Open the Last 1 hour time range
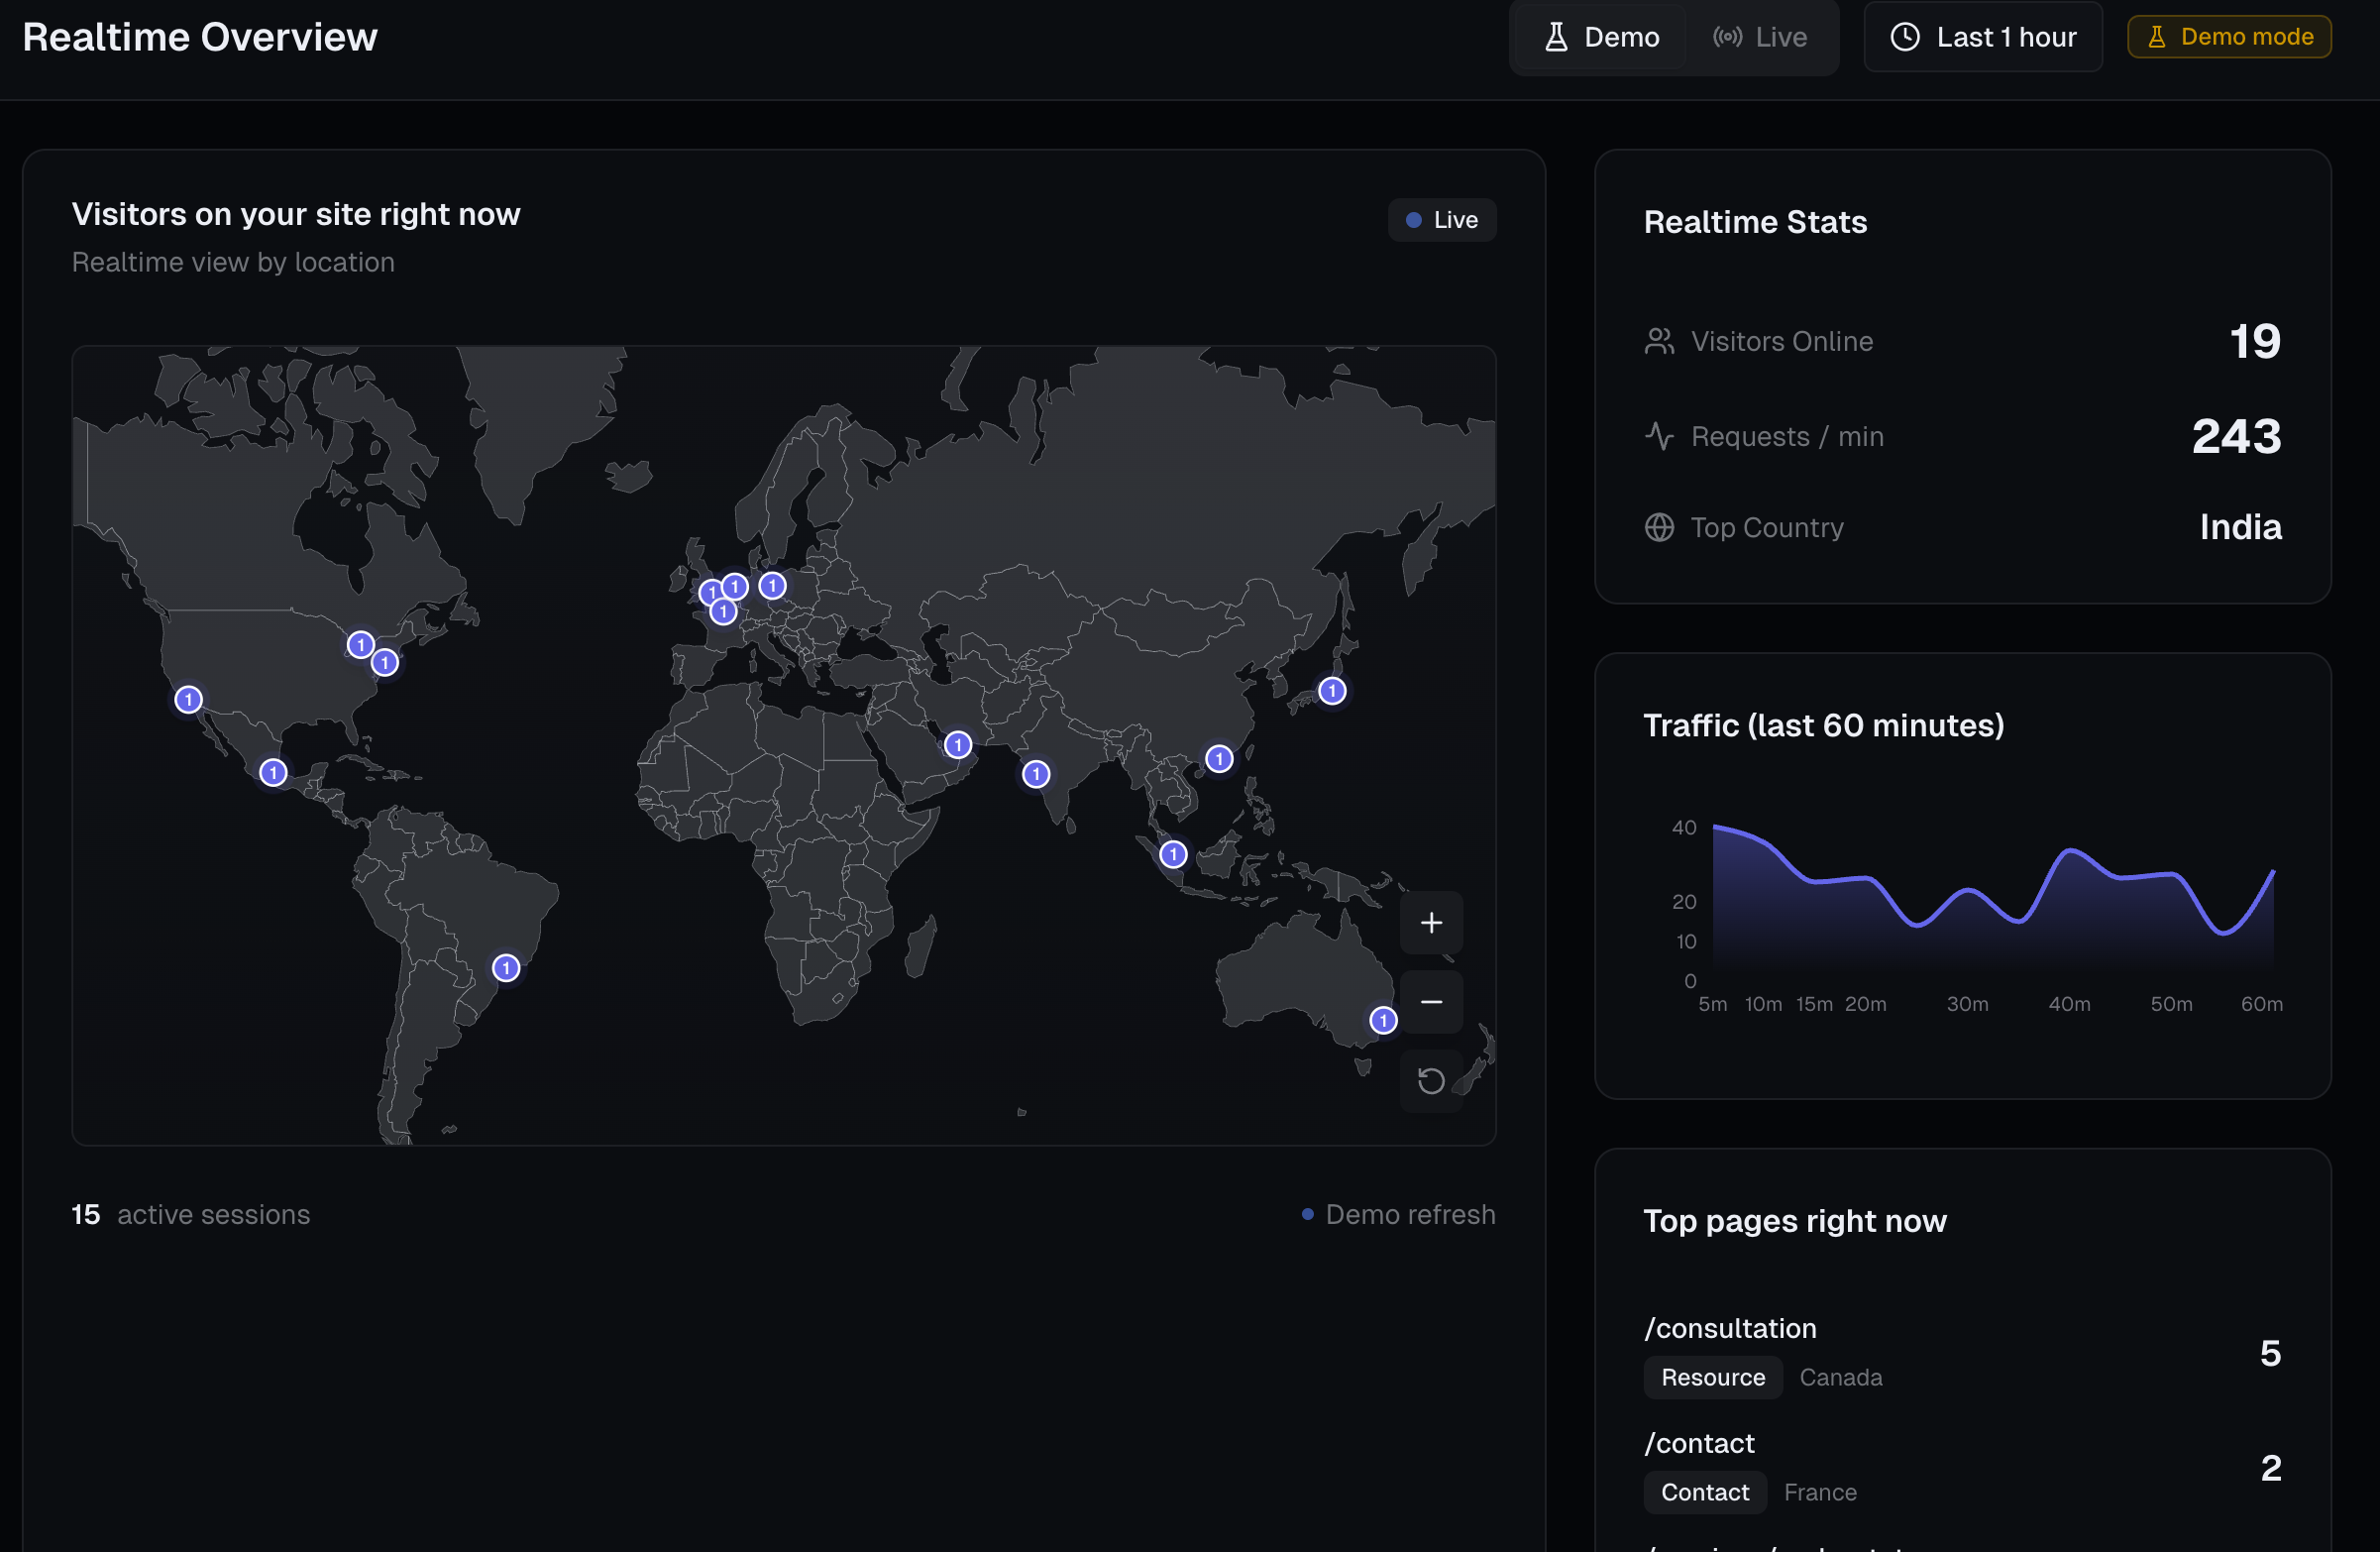This screenshot has width=2380, height=1552. pyautogui.click(x=1983, y=37)
